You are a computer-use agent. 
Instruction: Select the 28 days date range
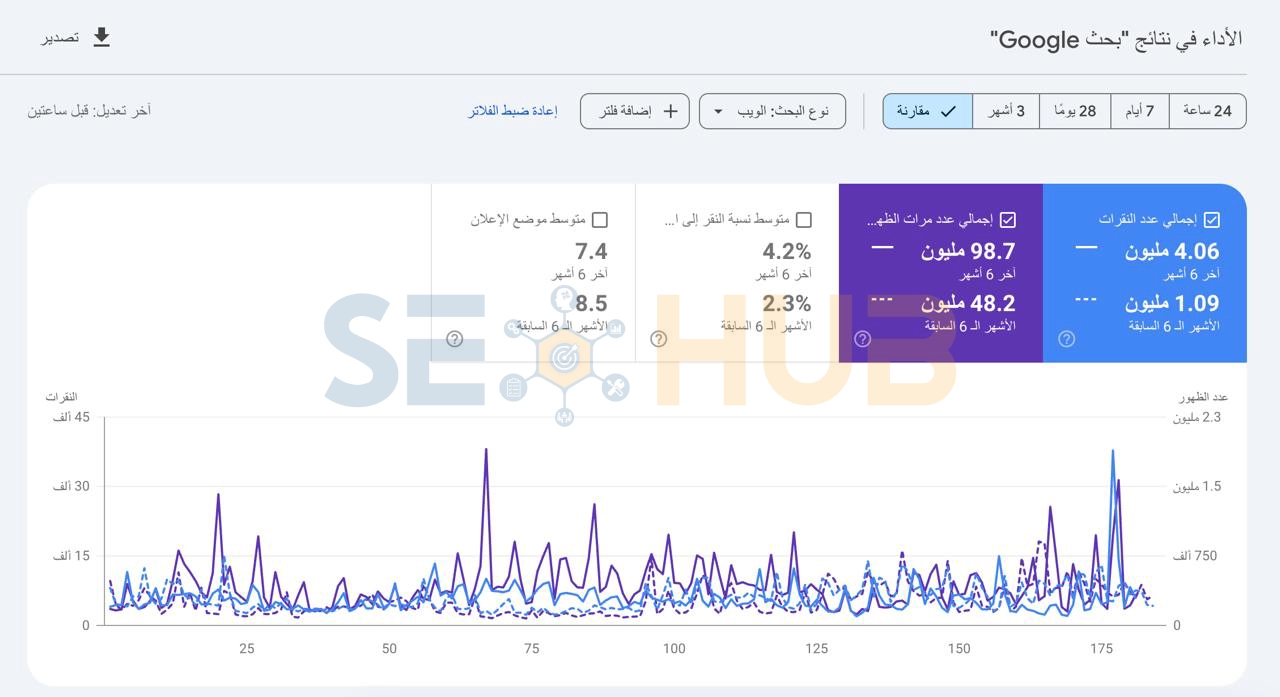[x=1075, y=111]
